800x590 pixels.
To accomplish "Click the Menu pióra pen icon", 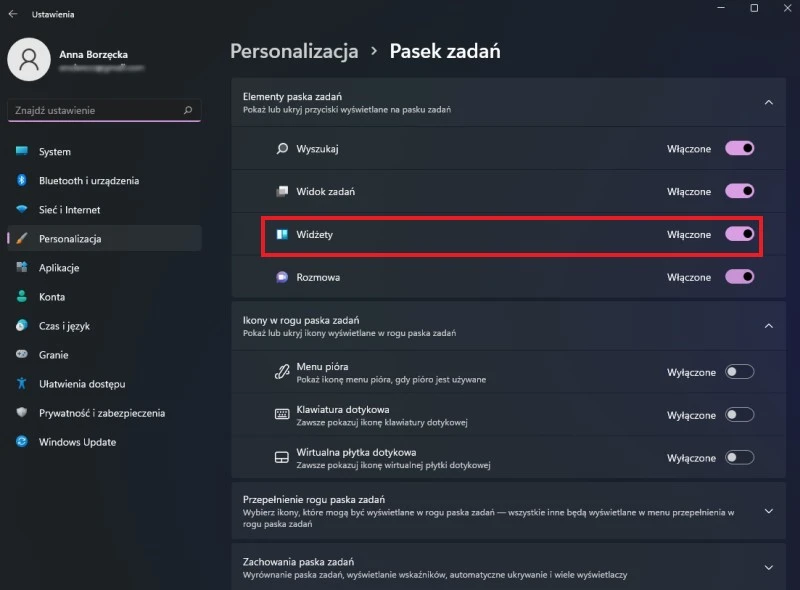I will point(282,372).
